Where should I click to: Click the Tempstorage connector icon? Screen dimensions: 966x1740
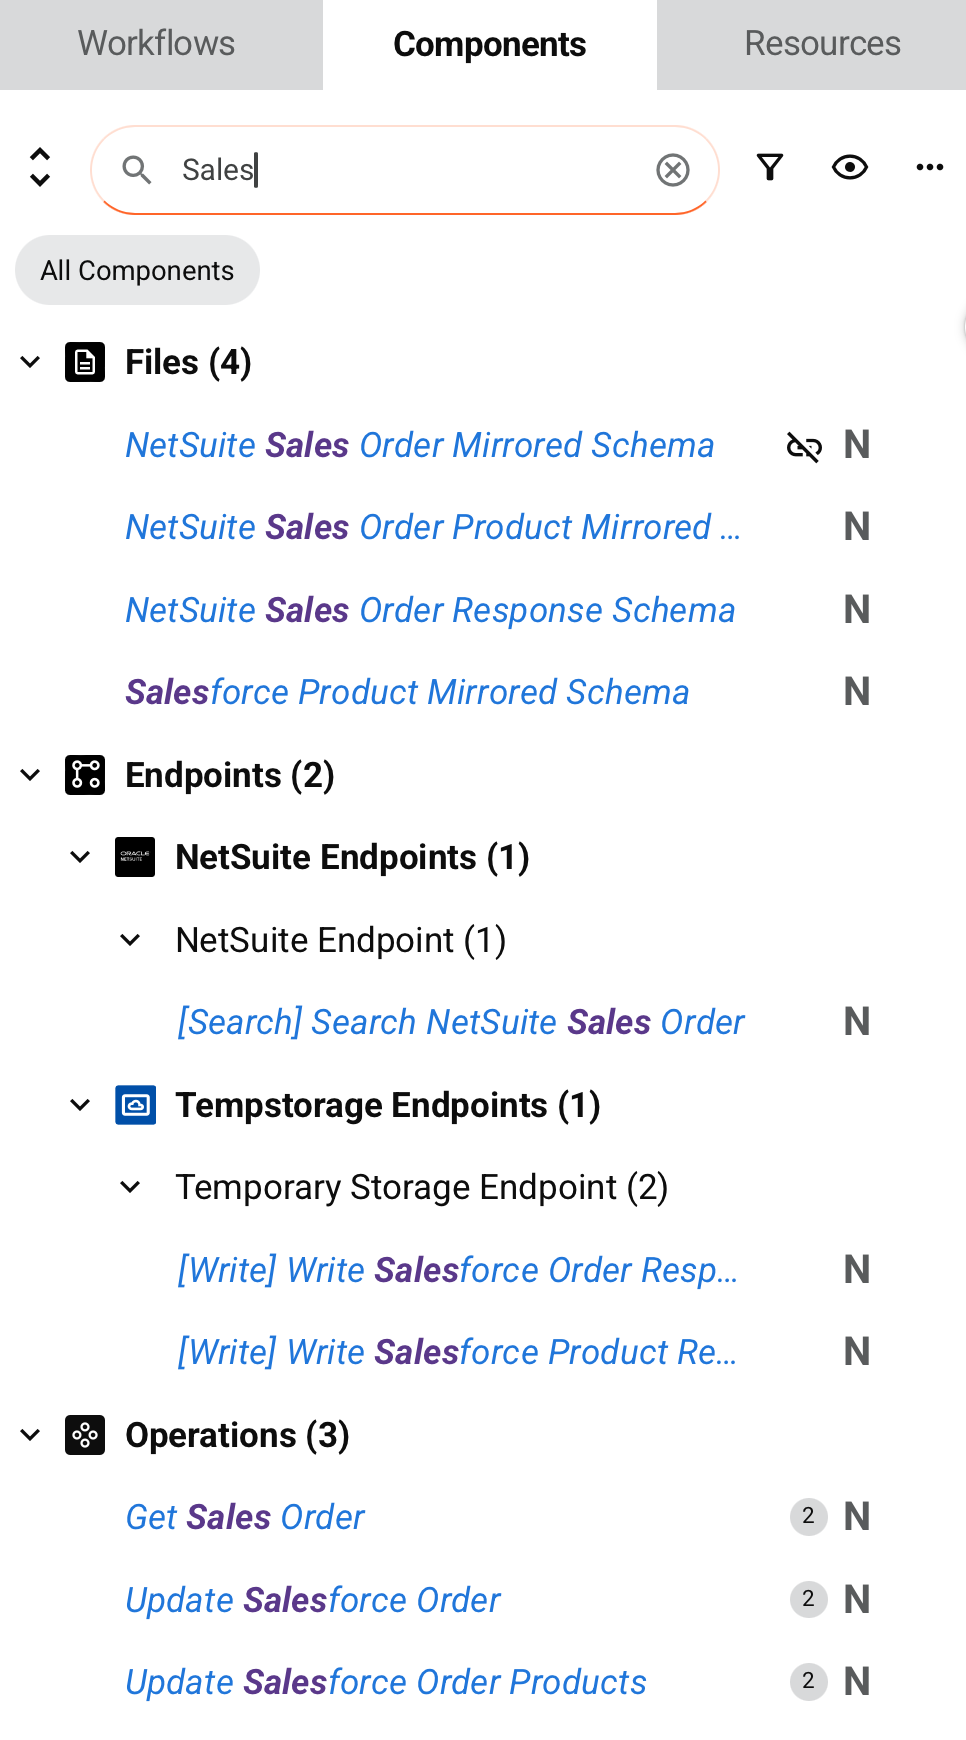(x=135, y=1105)
